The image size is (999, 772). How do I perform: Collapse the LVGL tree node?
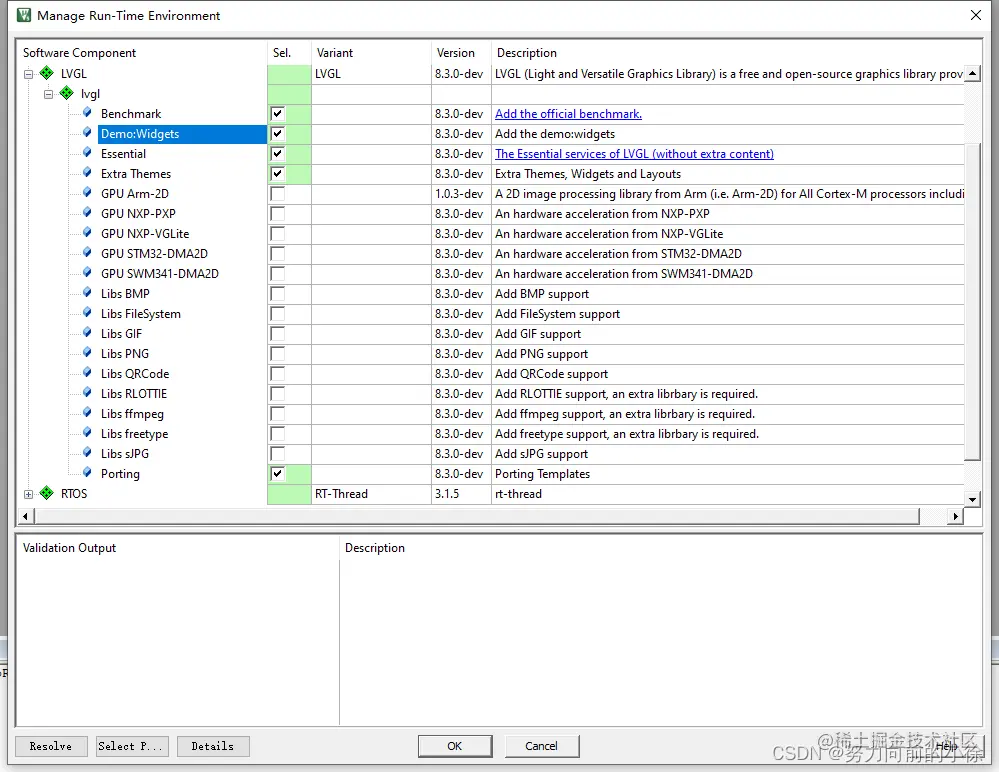pyautogui.click(x=29, y=75)
